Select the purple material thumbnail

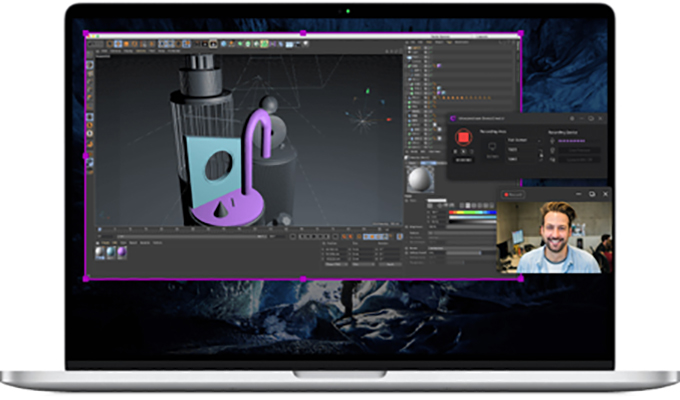(x=122, y=252)
